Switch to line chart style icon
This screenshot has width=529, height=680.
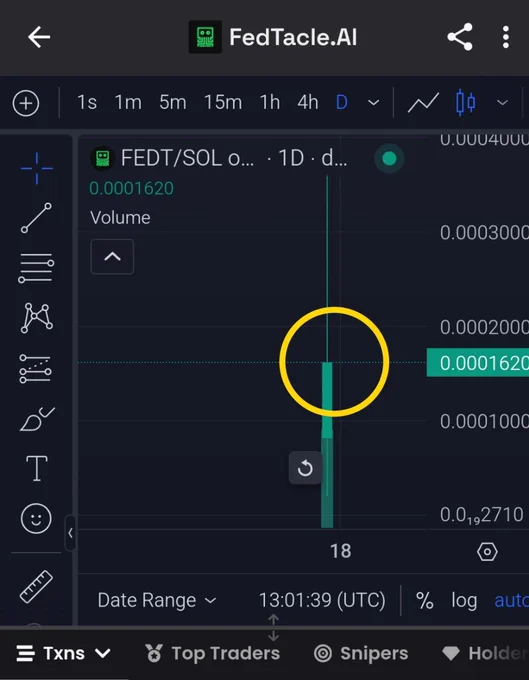(x=424, y=103)
